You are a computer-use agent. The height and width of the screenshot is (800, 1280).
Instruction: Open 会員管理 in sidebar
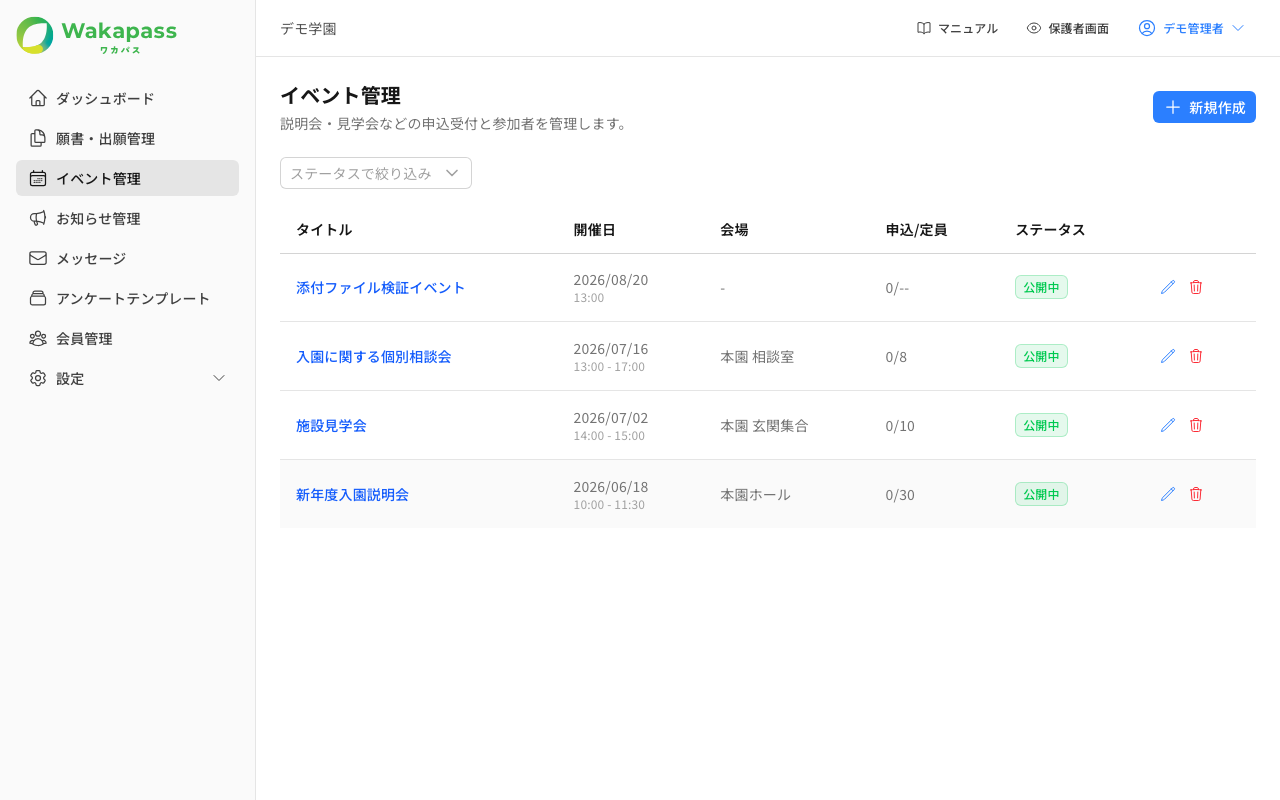[127, 338]
